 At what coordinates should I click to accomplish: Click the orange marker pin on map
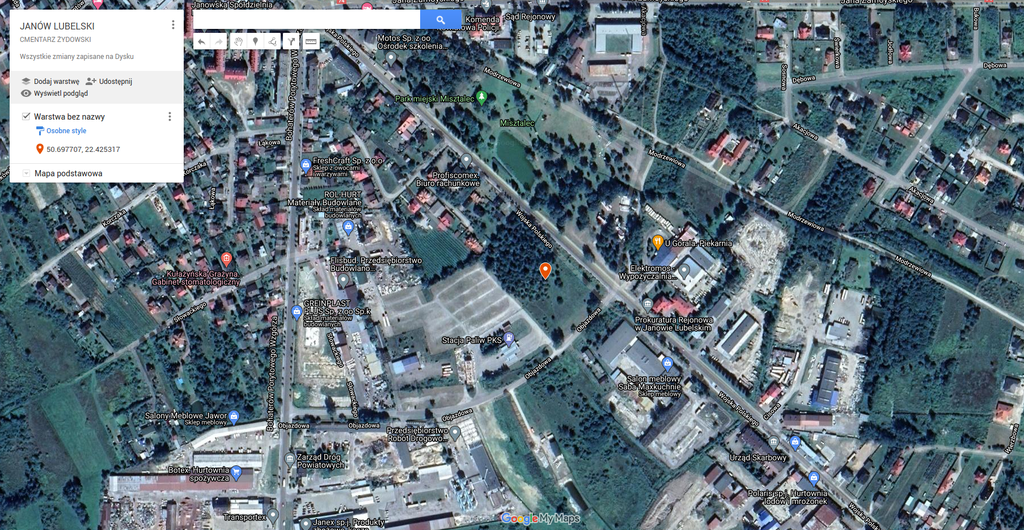click(x=545, y=270)
